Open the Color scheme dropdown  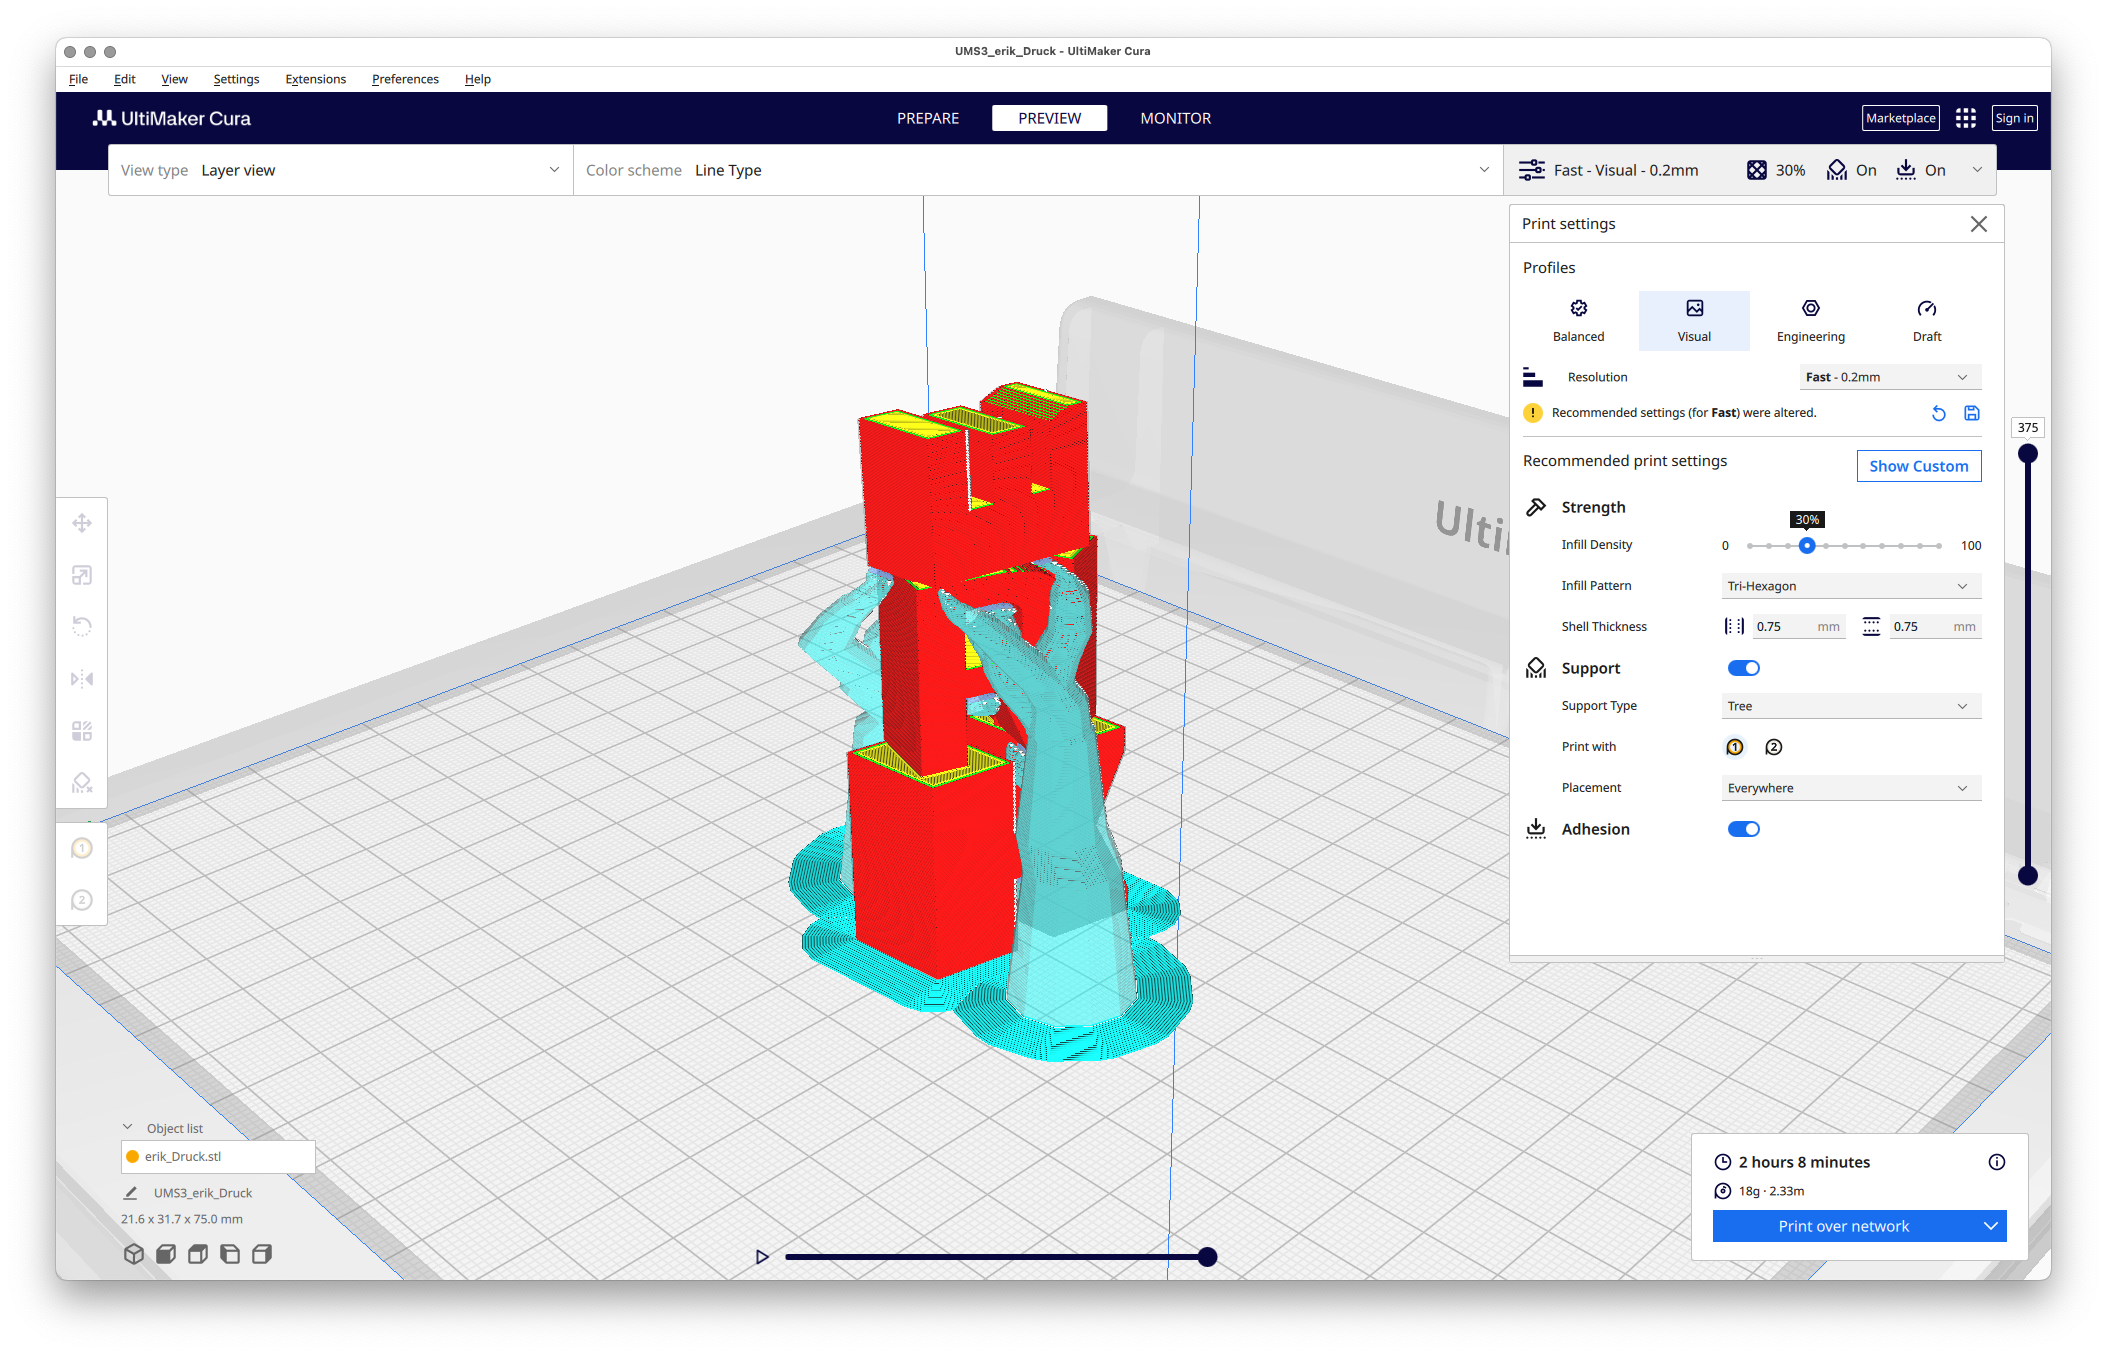coord(1038,170)
